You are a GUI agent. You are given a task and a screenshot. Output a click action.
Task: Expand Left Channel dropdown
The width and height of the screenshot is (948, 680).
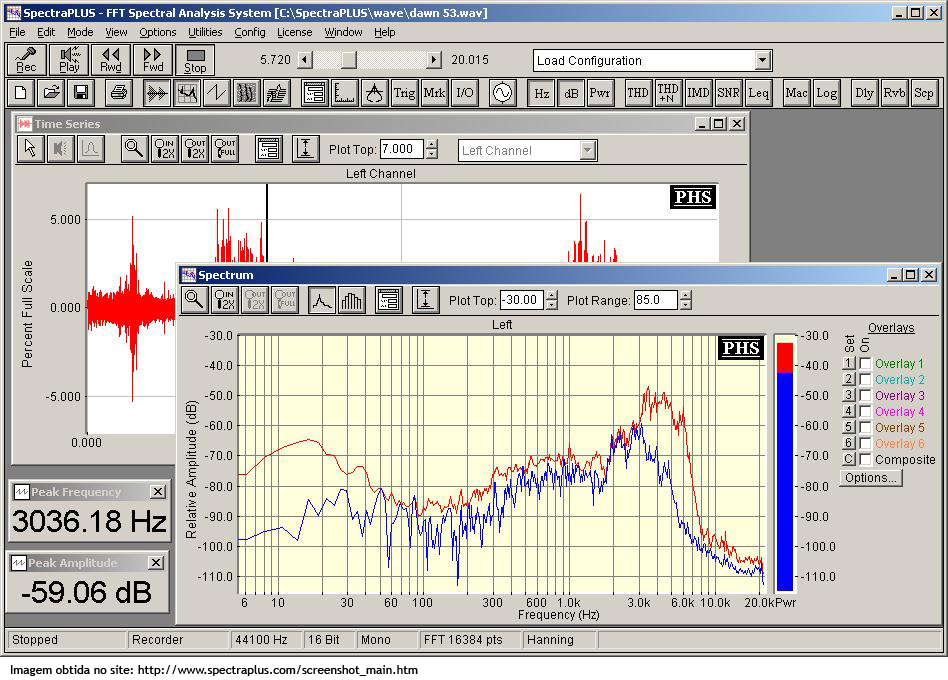click(x=587, y=151)
